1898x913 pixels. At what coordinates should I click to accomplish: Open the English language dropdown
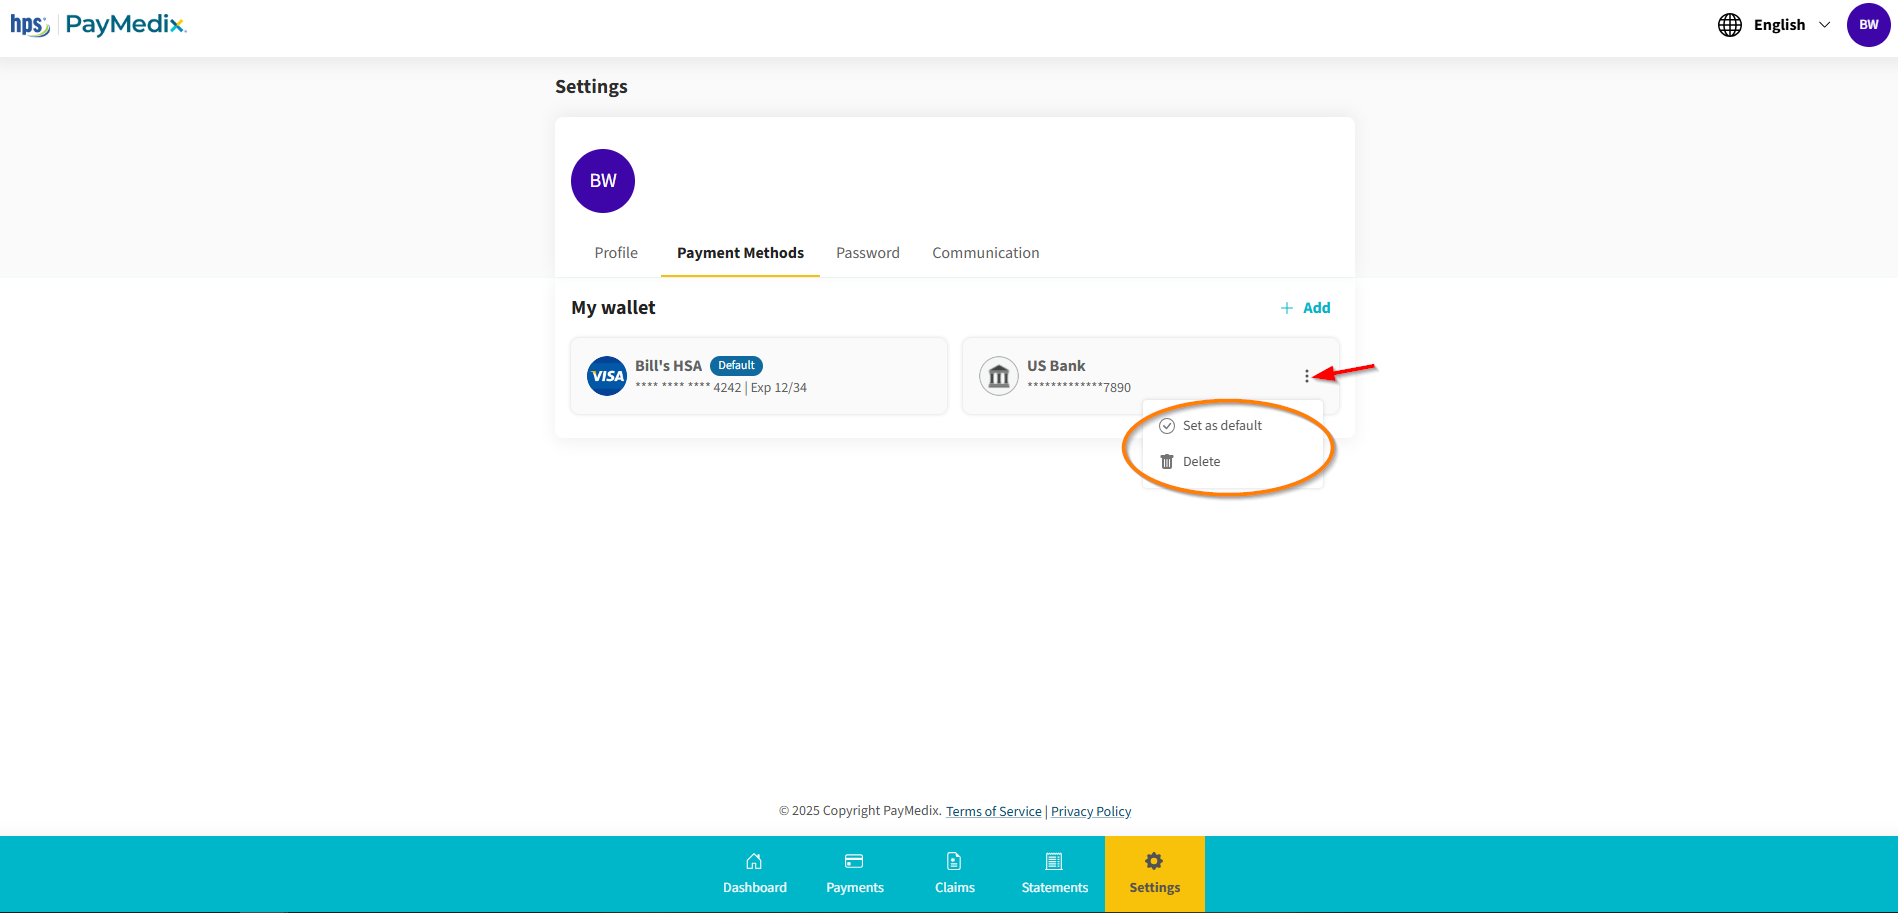1791,25
